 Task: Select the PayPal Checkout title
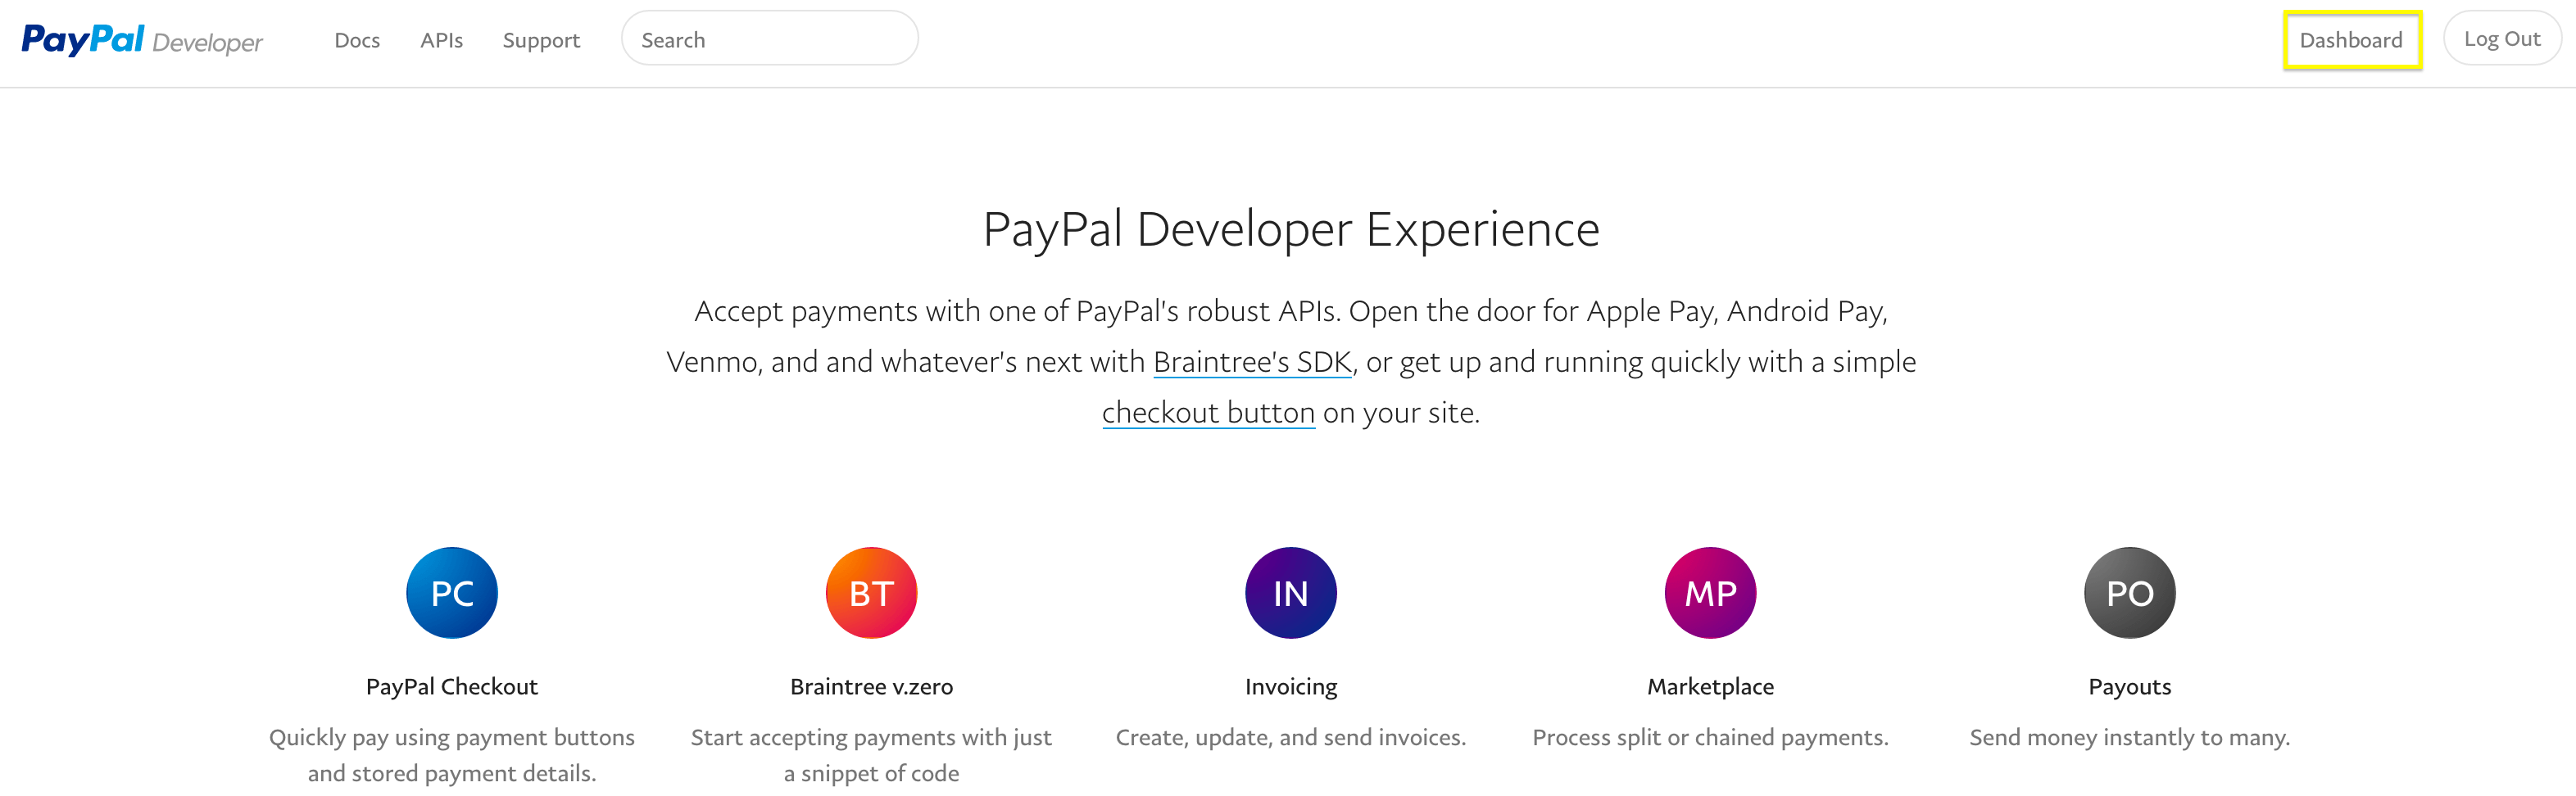coord(452,687)
